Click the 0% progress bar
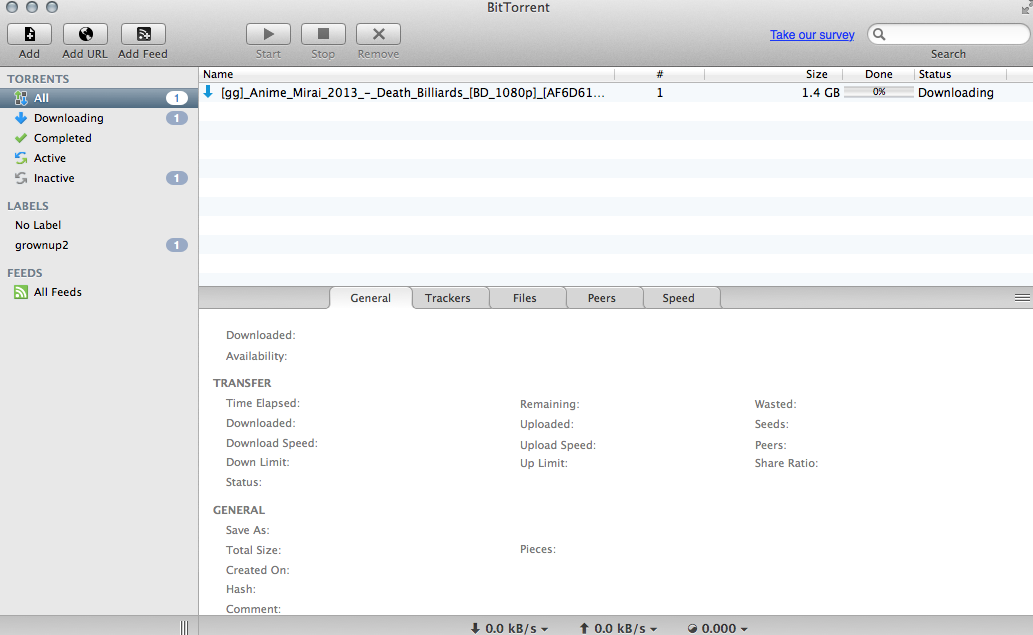Screen dimensions: 1033x635 point(879,92)
